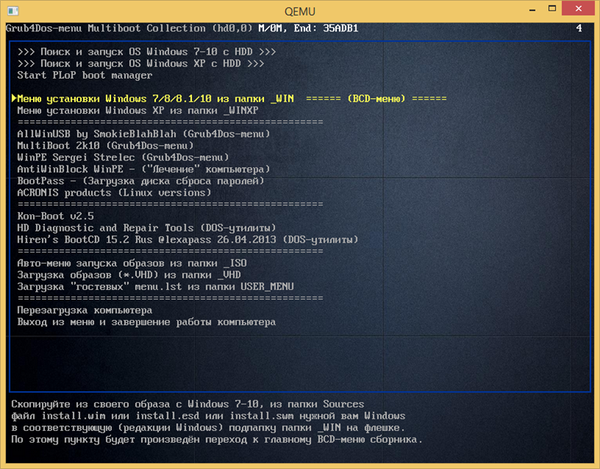Viewport: 600px width, 469px height.
Task: Close the QEMU window
Action: (x=578, y=8)
